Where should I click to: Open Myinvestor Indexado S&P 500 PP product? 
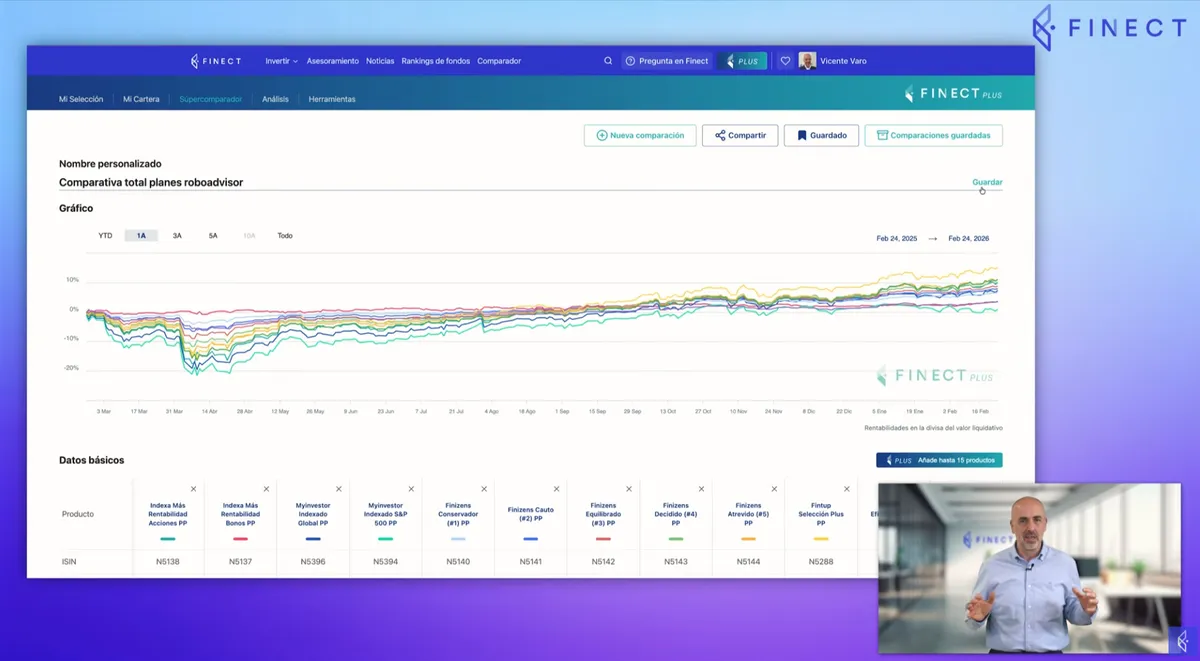tap(385, 514)
